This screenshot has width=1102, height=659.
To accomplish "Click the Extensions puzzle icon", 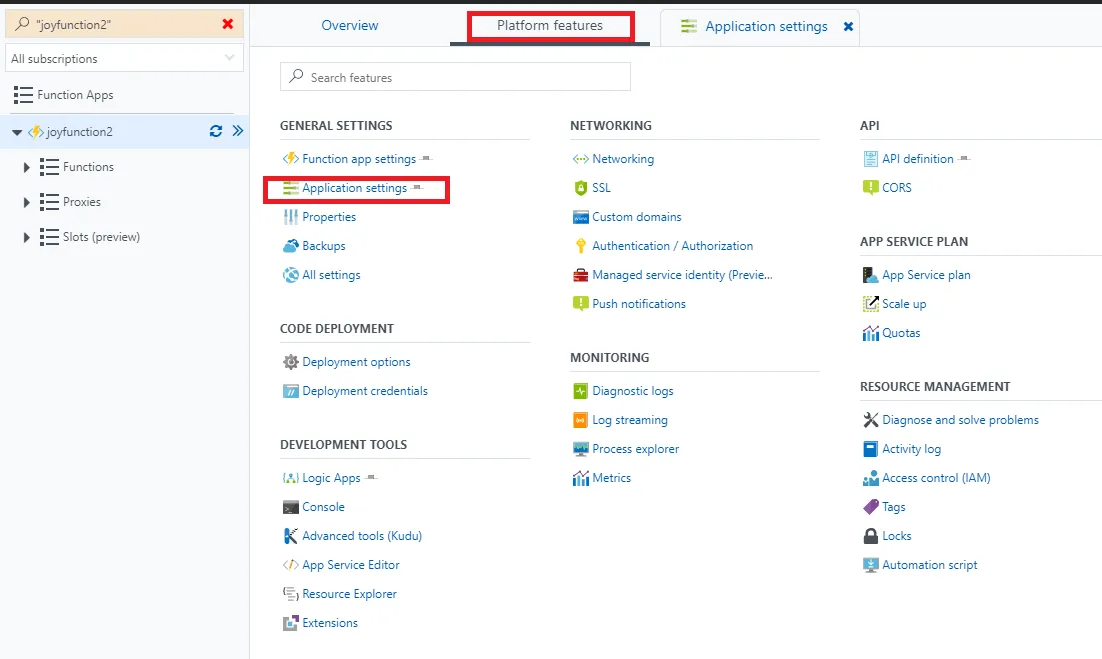I will (x=290, y=623).
